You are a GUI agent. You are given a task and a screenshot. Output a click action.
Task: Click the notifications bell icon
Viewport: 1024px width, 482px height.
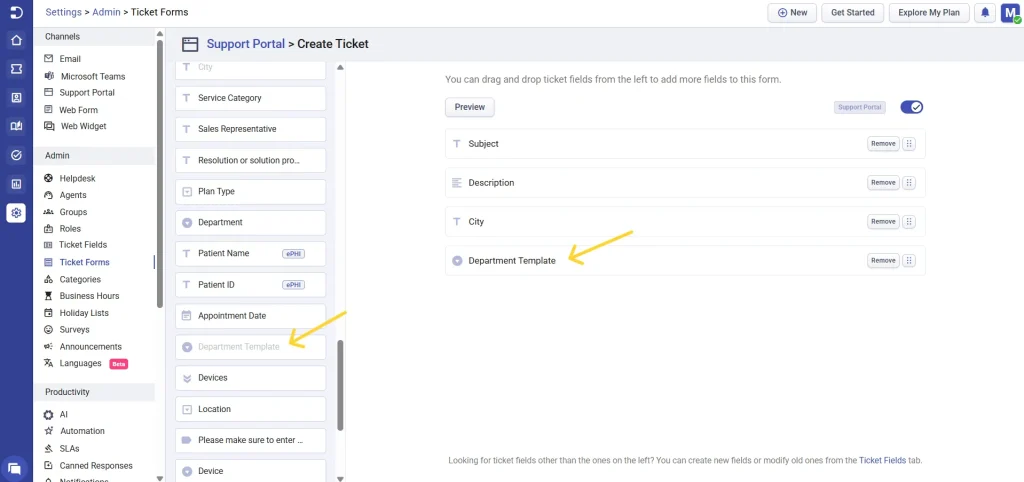point(985,13)
